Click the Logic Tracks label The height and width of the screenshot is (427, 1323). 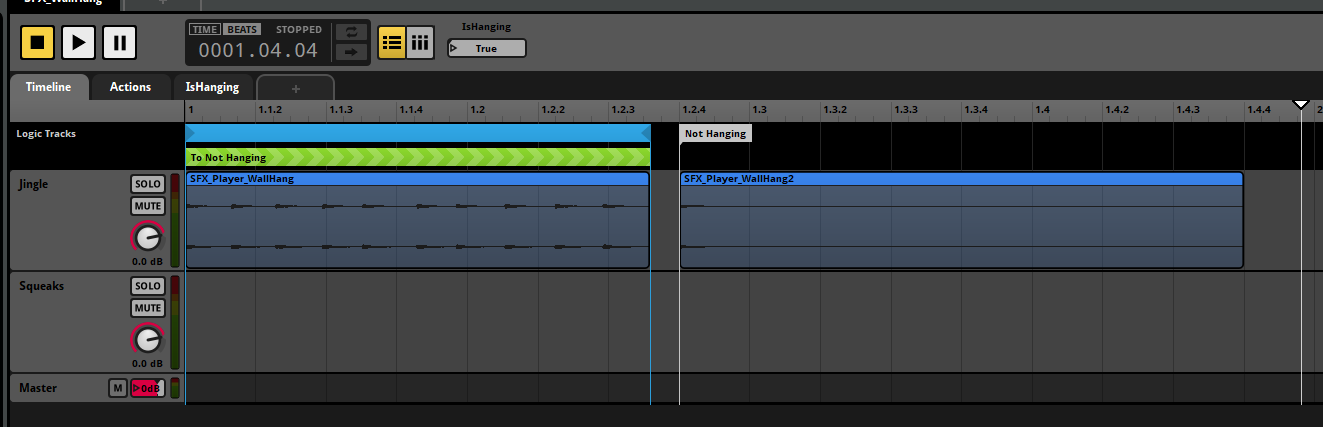tap(46, 133)
